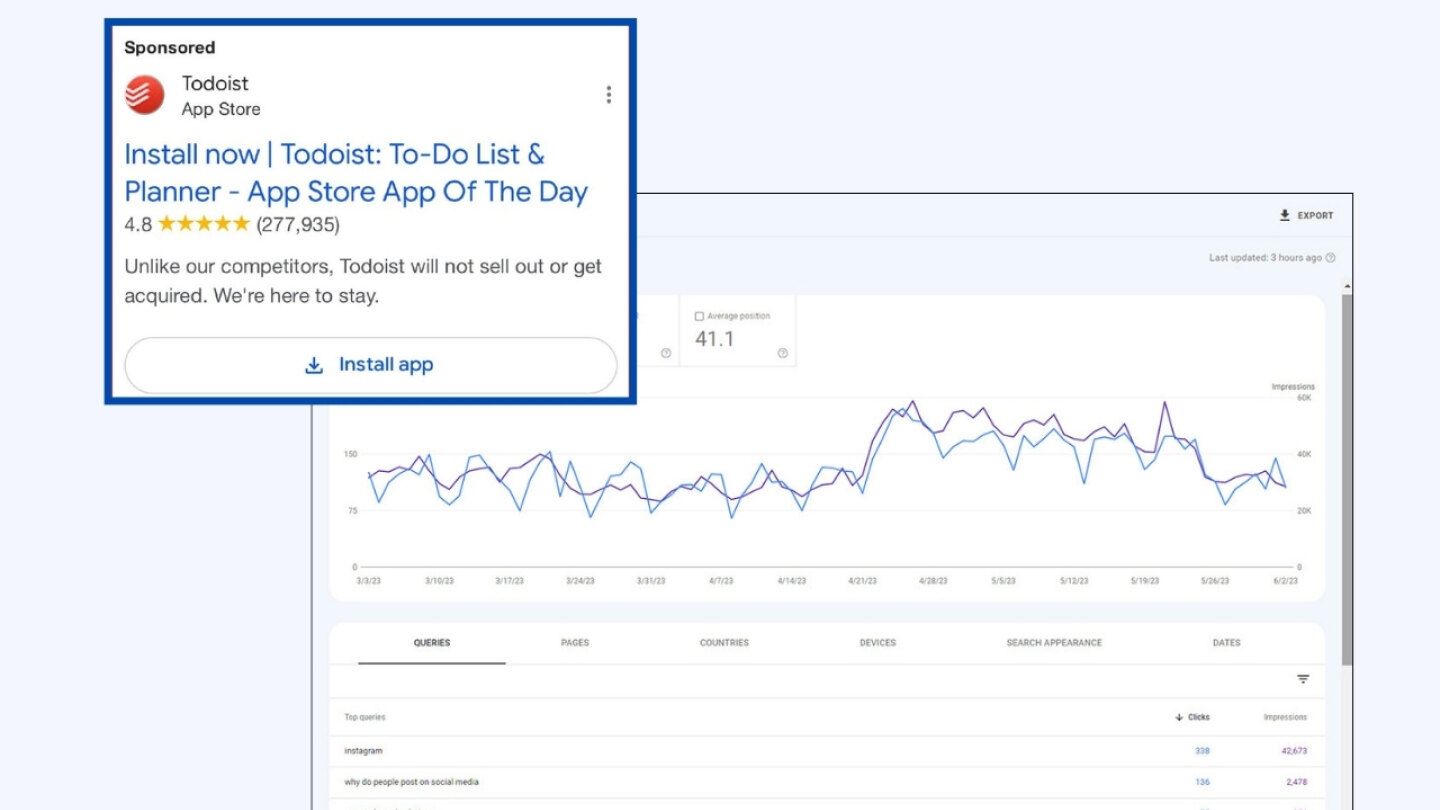Screen dimensions: 1440x810
Task: Switch to the Search Appearance tab
Action: coord(1054,643)
